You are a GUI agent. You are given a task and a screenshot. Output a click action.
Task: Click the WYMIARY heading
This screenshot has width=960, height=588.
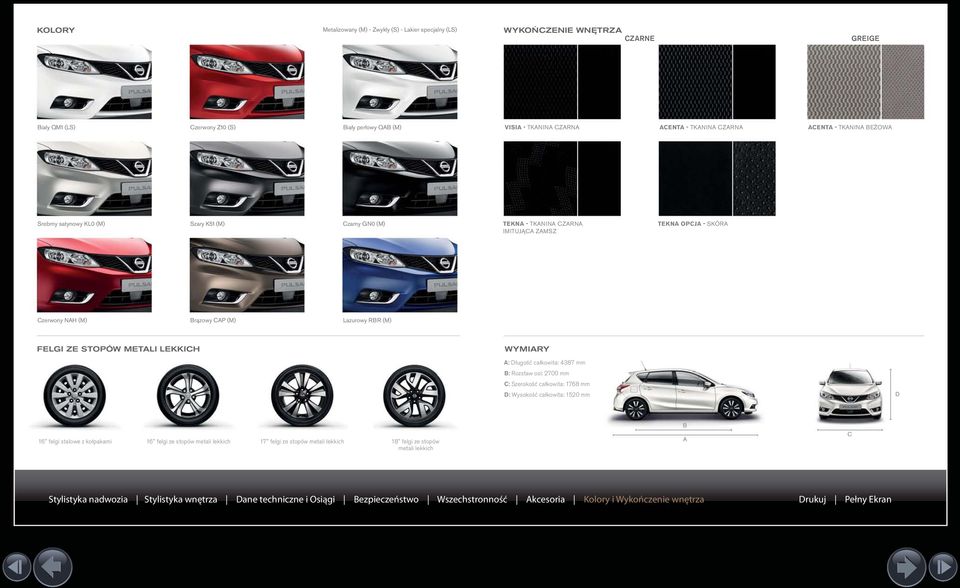coord(527,349)
